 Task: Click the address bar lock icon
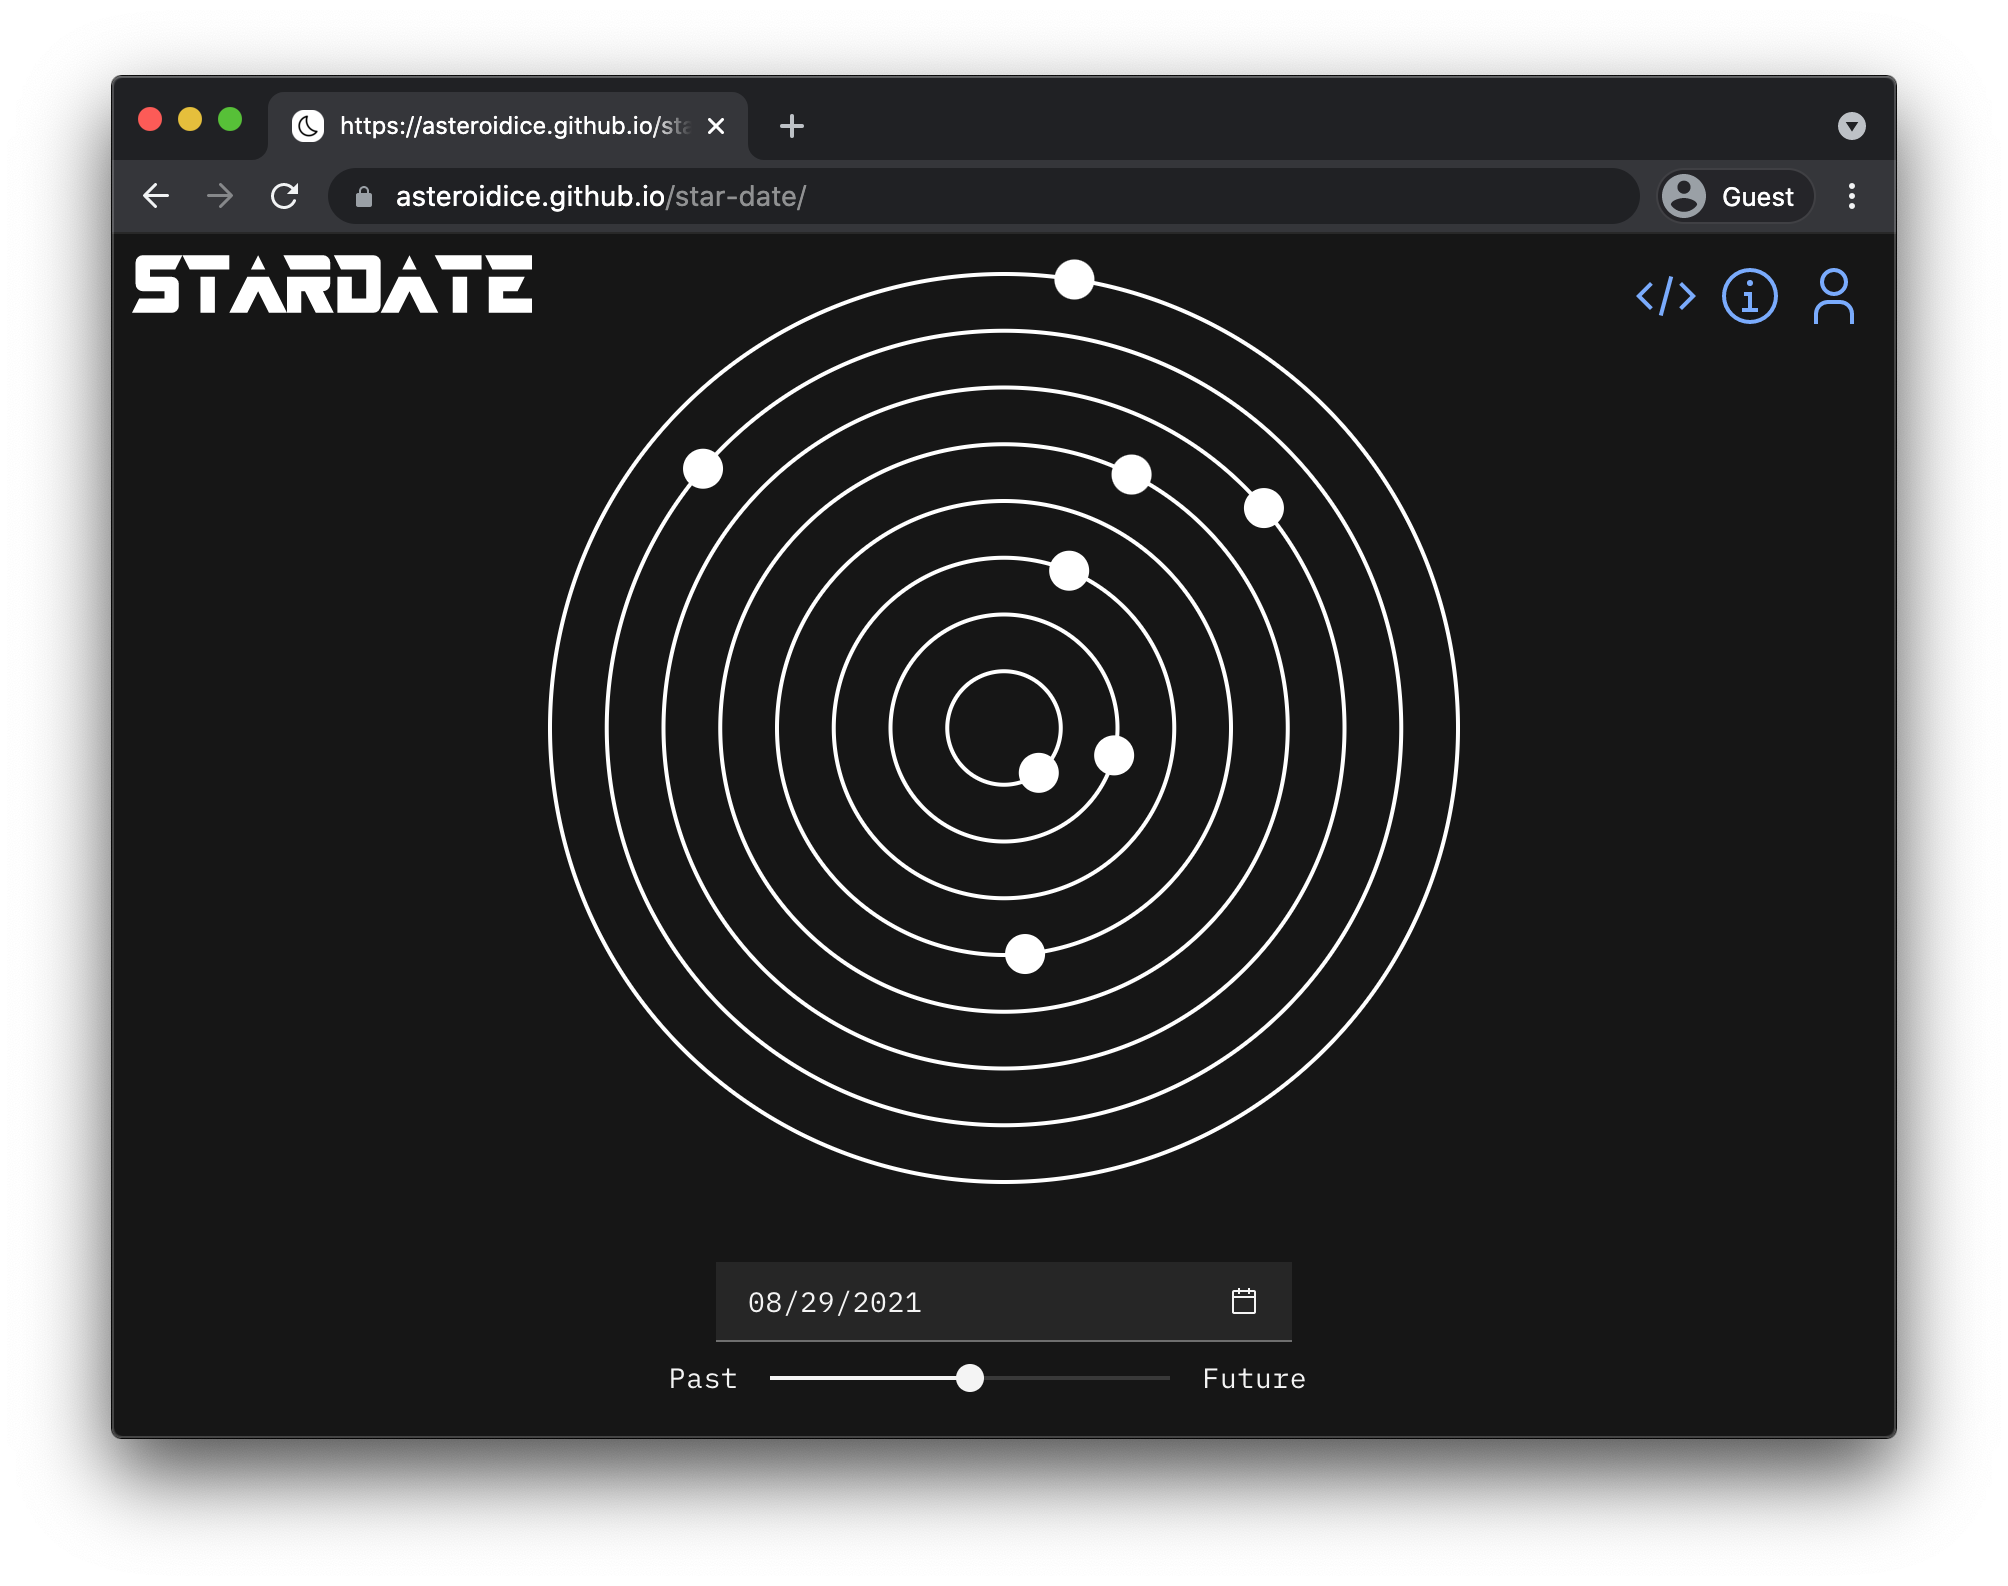pos(364,197)
